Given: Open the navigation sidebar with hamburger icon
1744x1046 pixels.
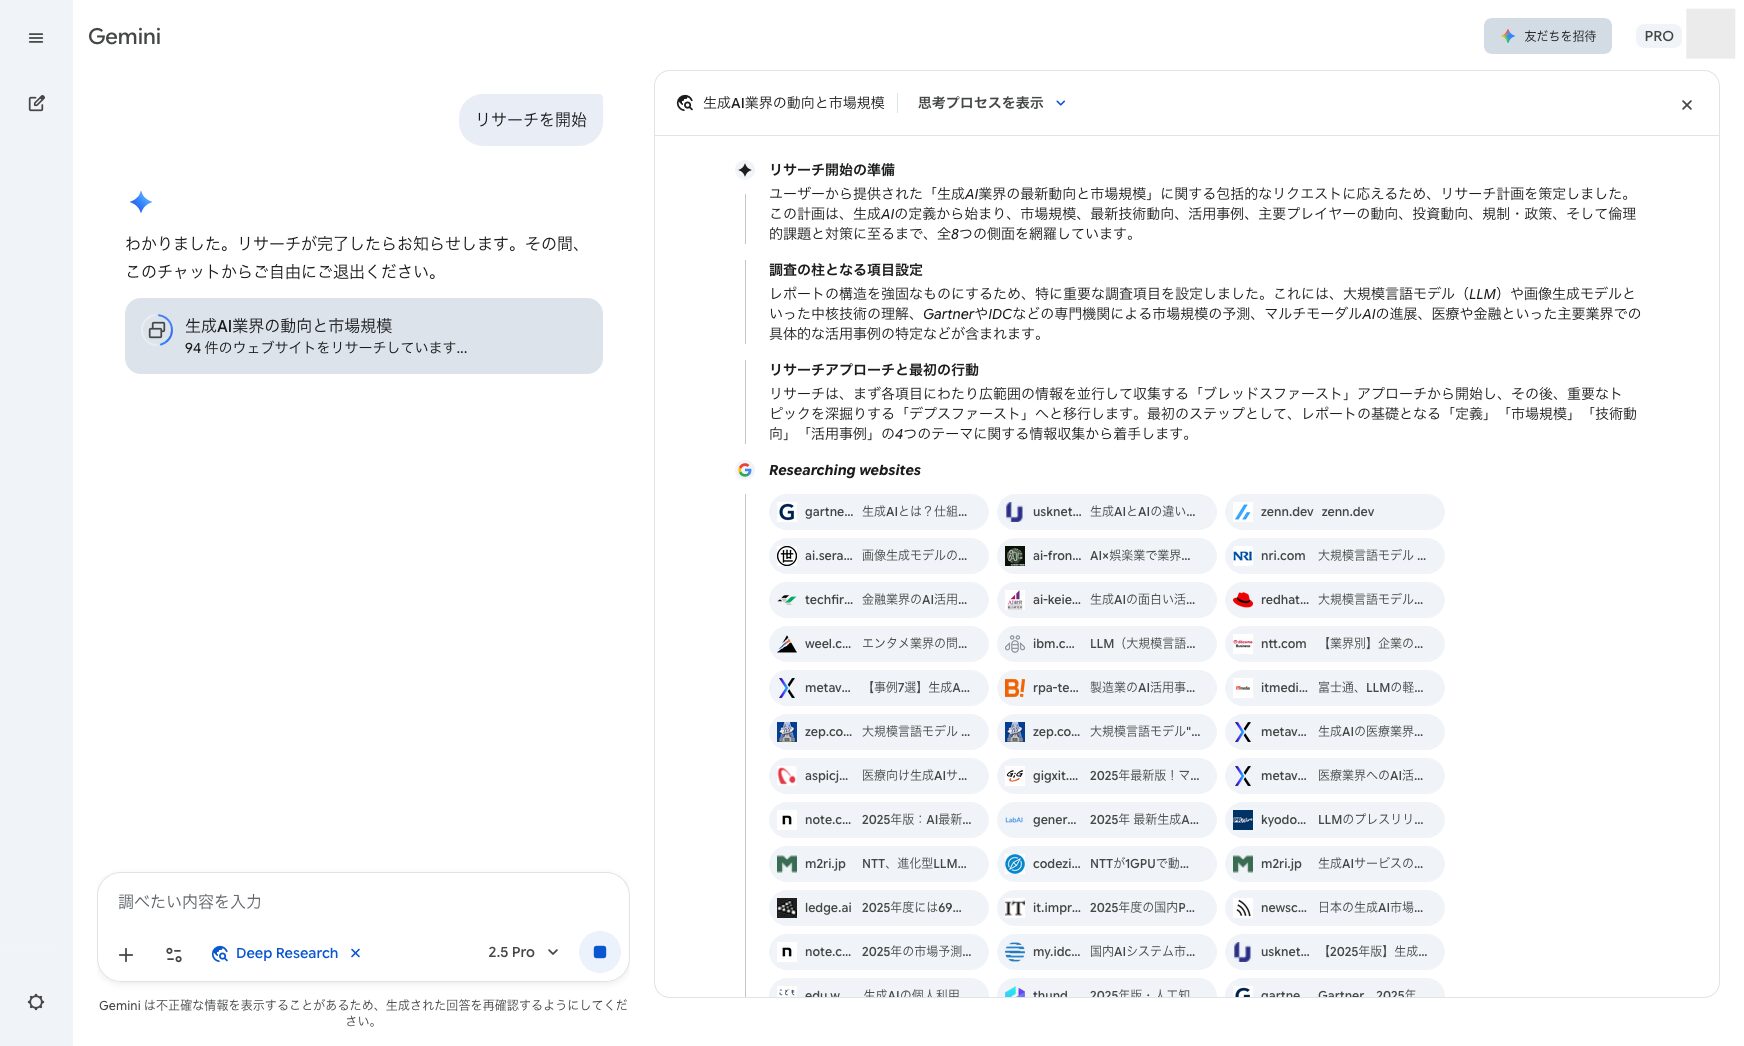Looking at the screenshot, I should coord(36,37).
